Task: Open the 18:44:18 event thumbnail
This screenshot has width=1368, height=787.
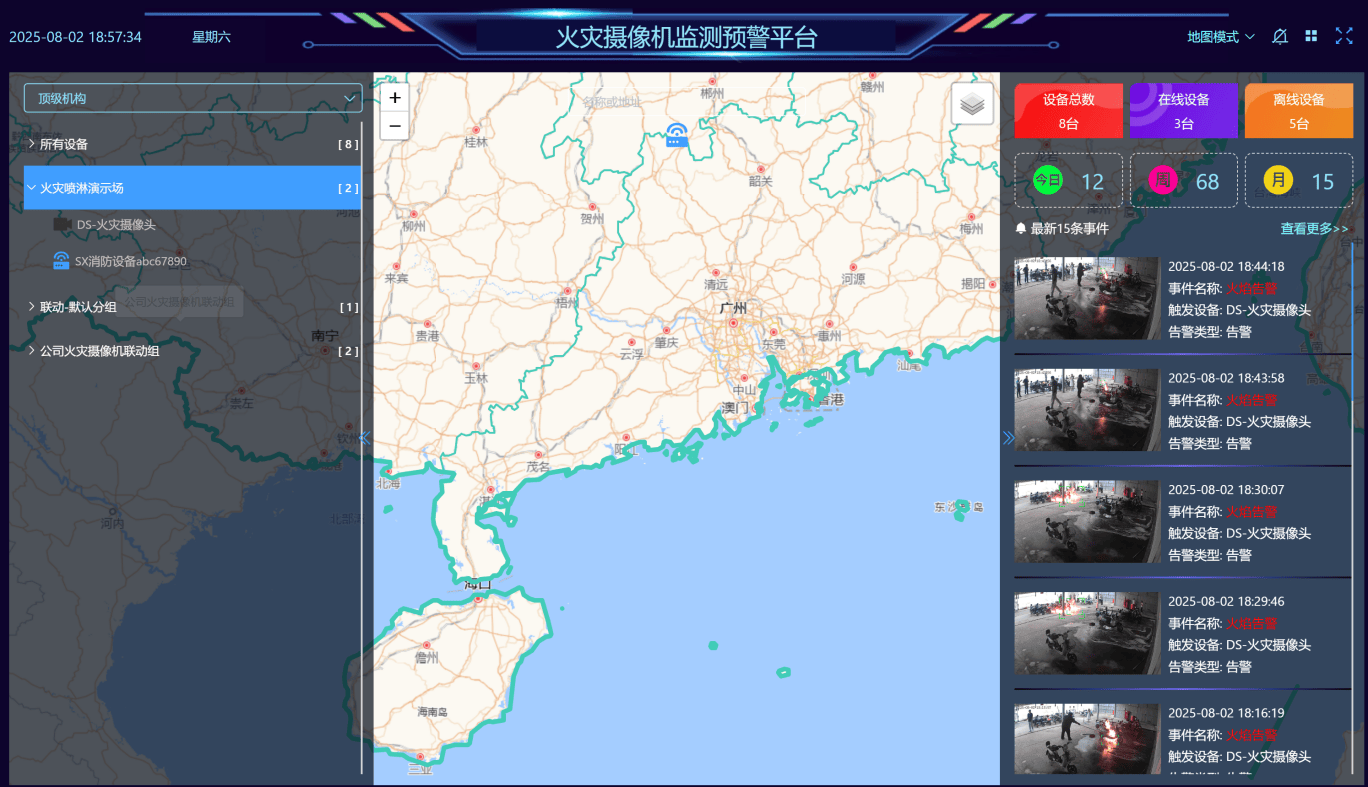Action: (1086, 298)
